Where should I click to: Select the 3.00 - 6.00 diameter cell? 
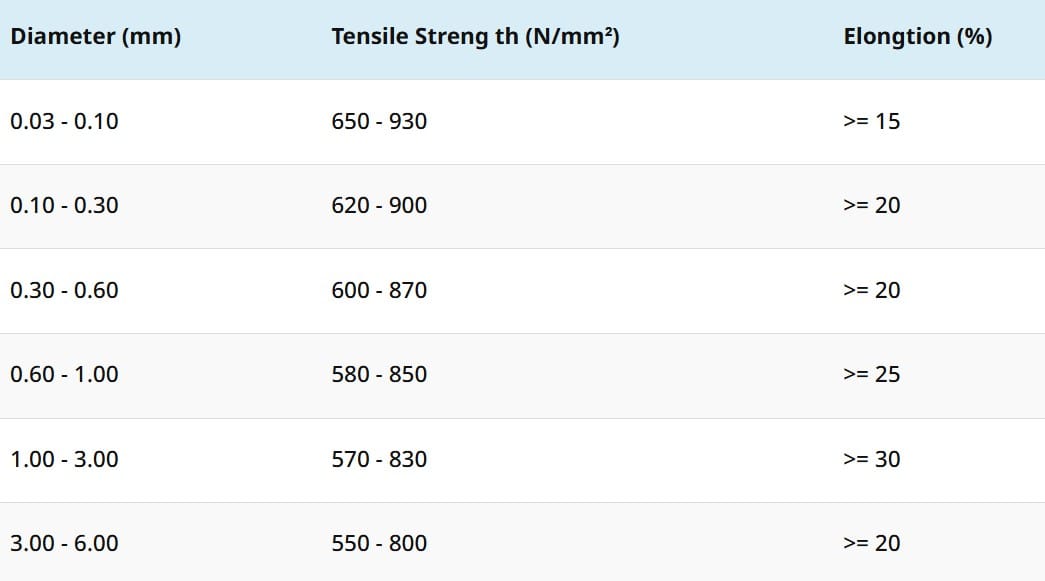[64, 543]
